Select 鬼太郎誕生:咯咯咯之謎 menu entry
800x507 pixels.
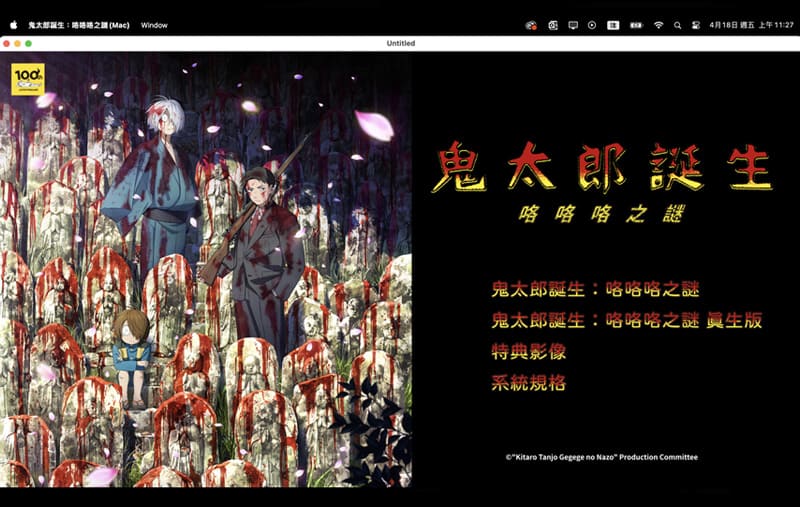(x=595, y=289)
